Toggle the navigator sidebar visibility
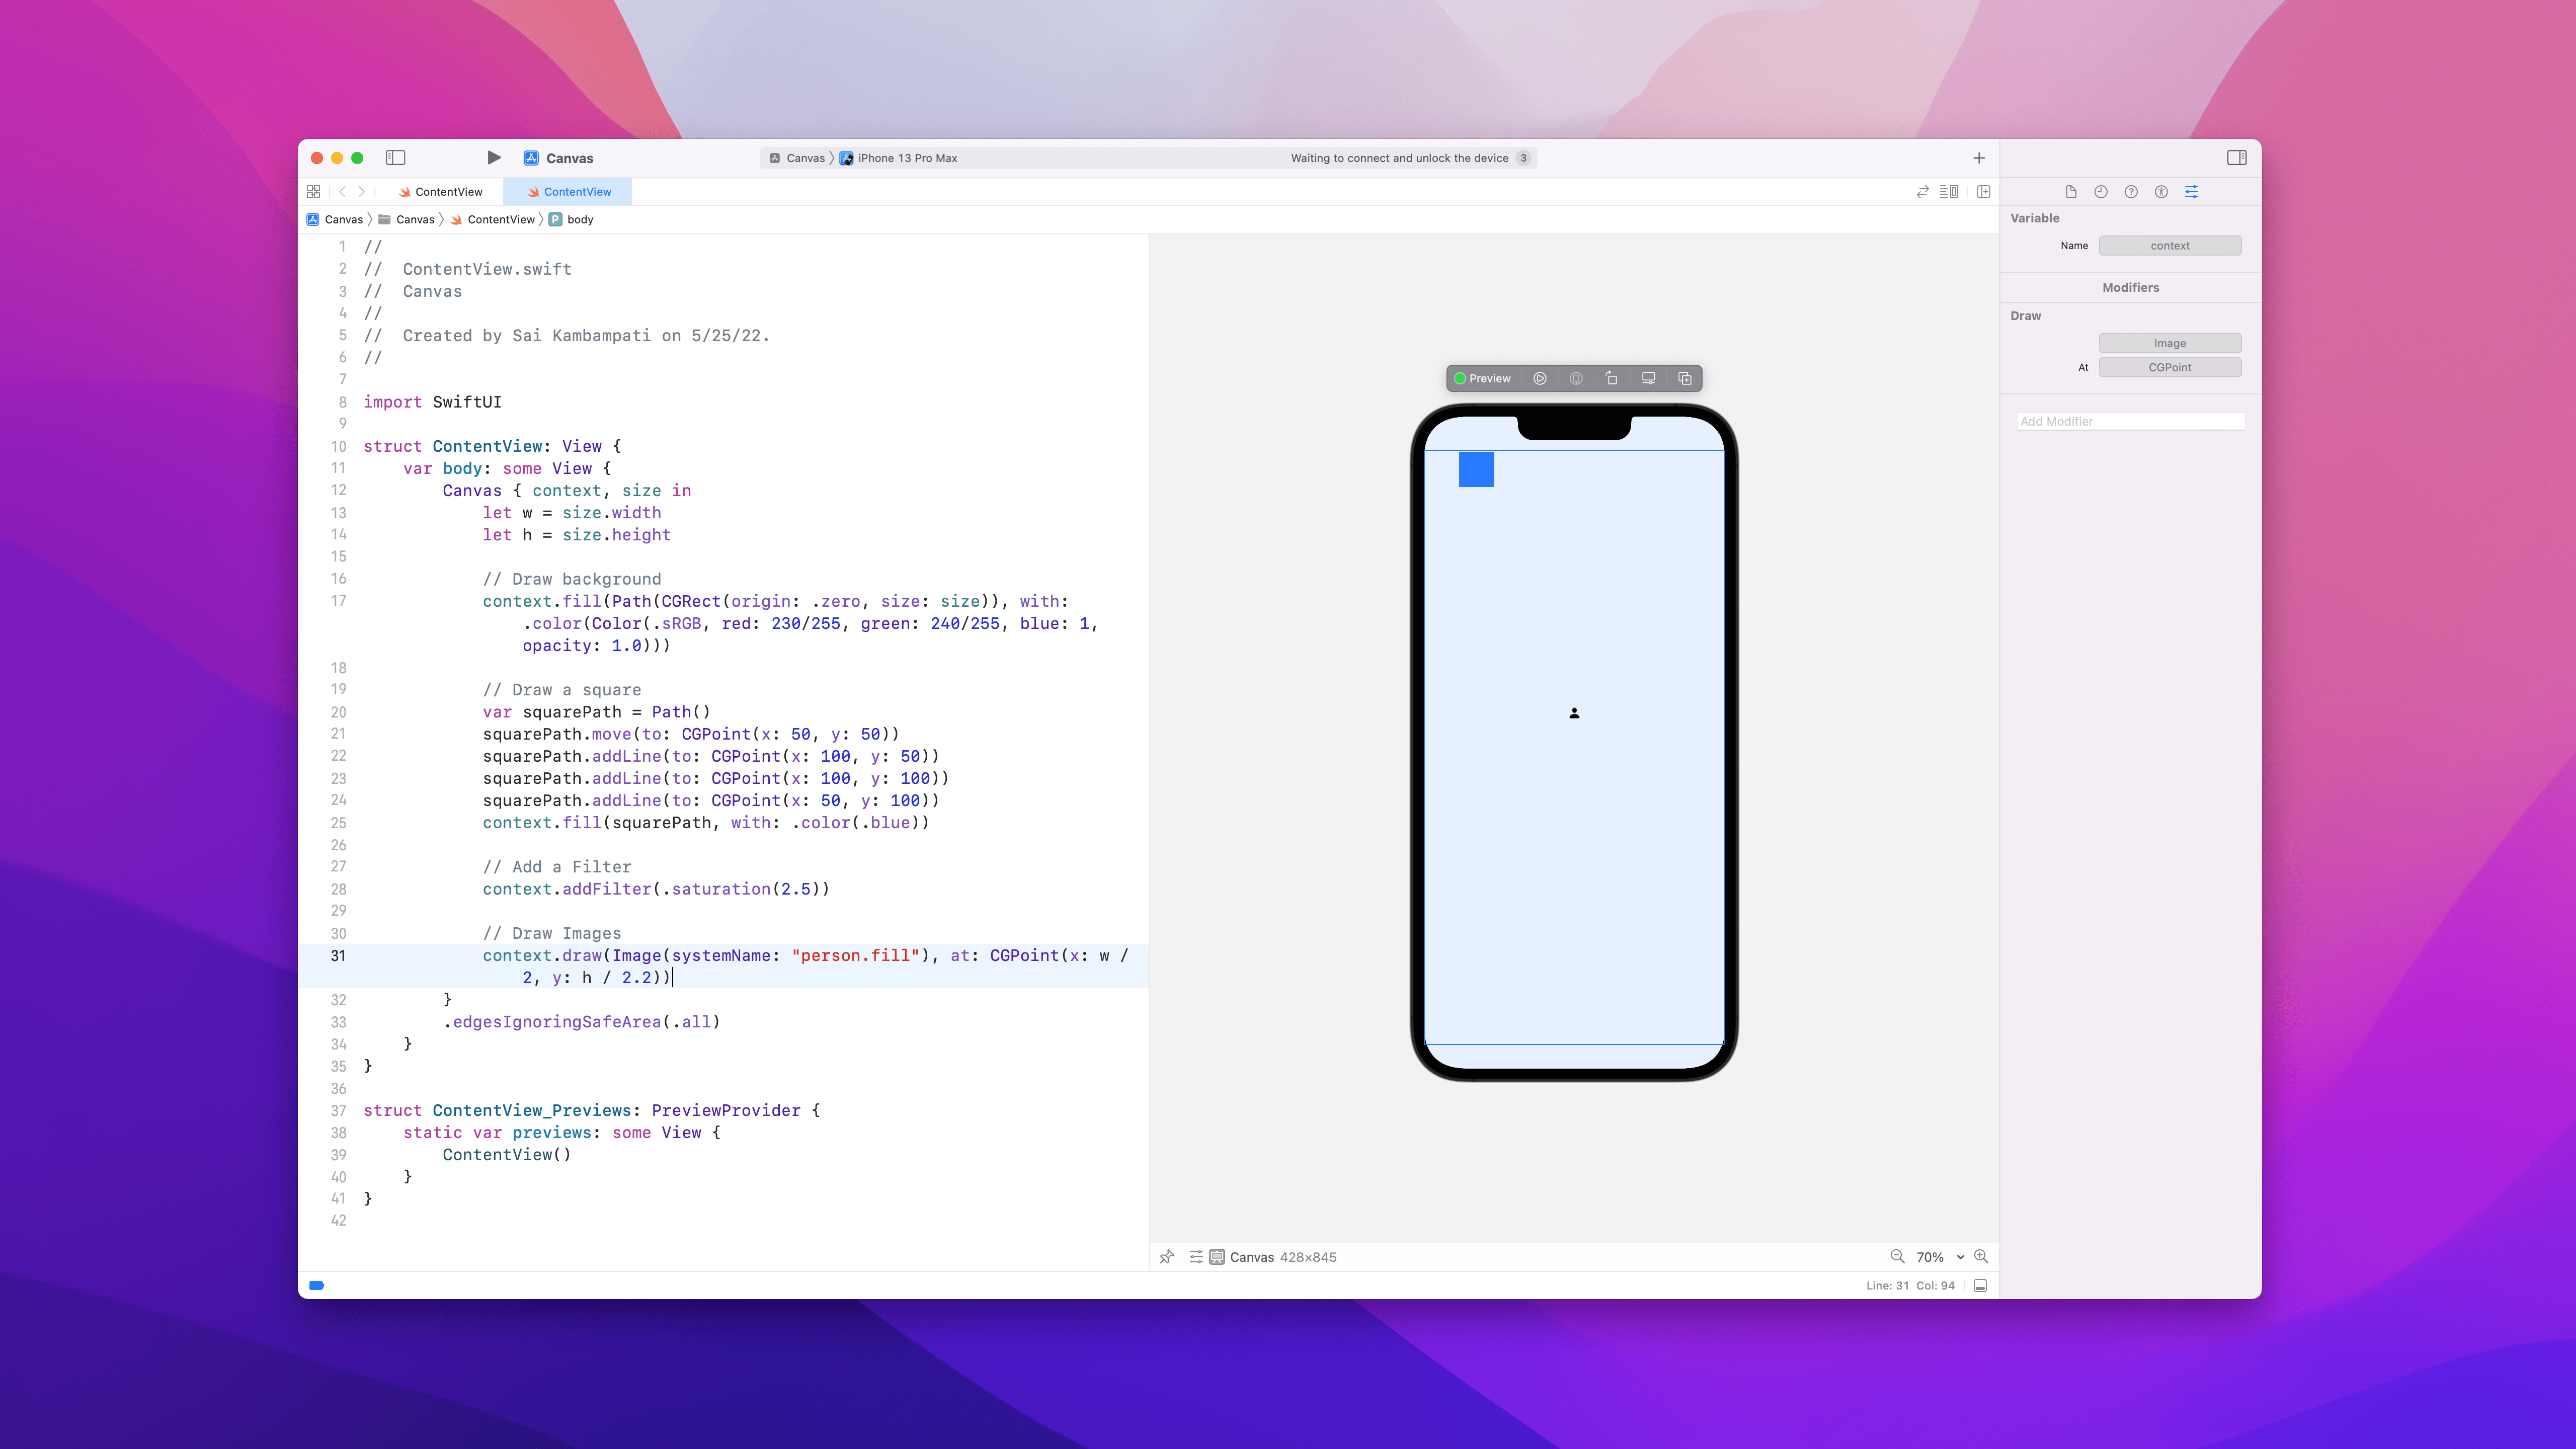The width and height of the screenshot is (2576, 1449). coord(395,158)
